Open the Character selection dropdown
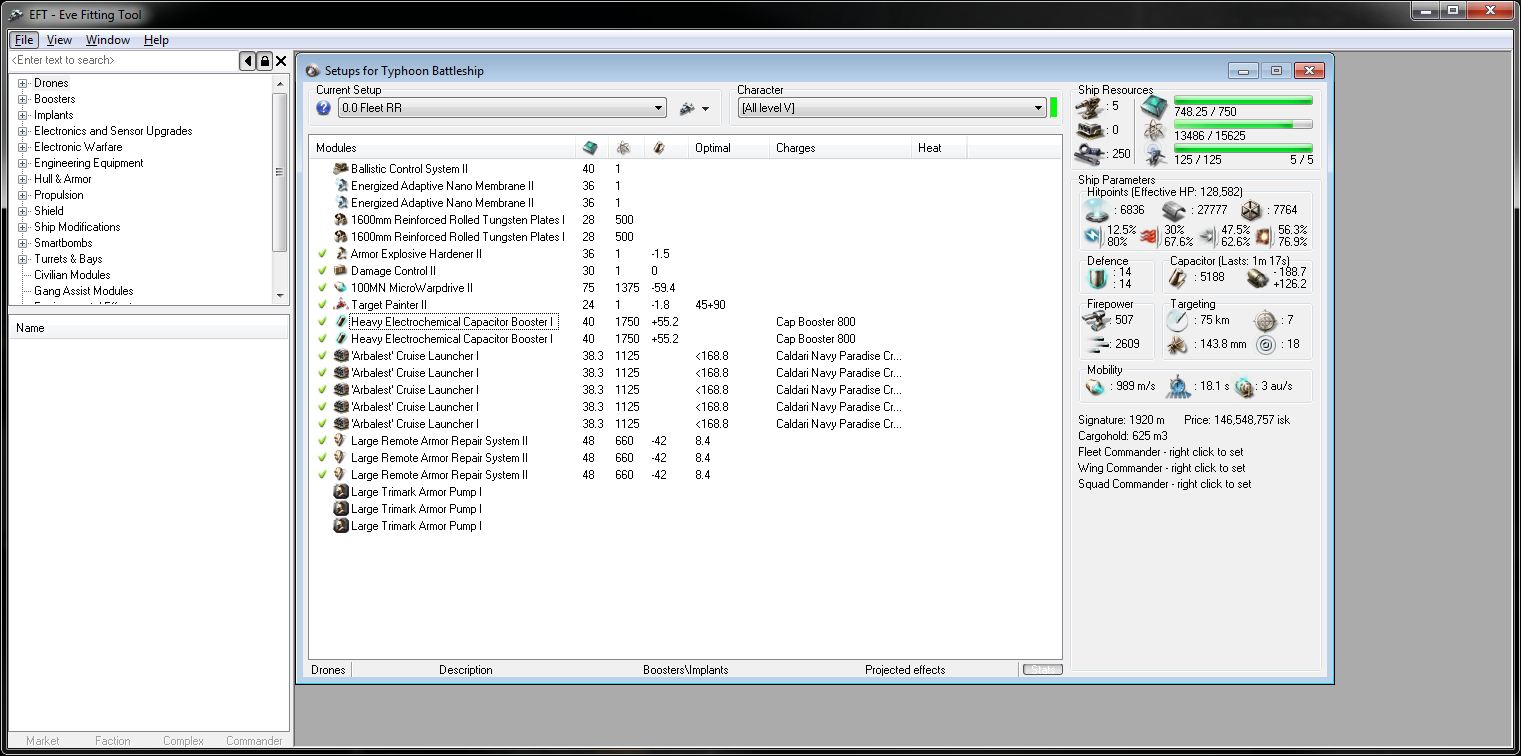Image resolution: width=1521 pixels, height=756 pixels. [1037, 108]
